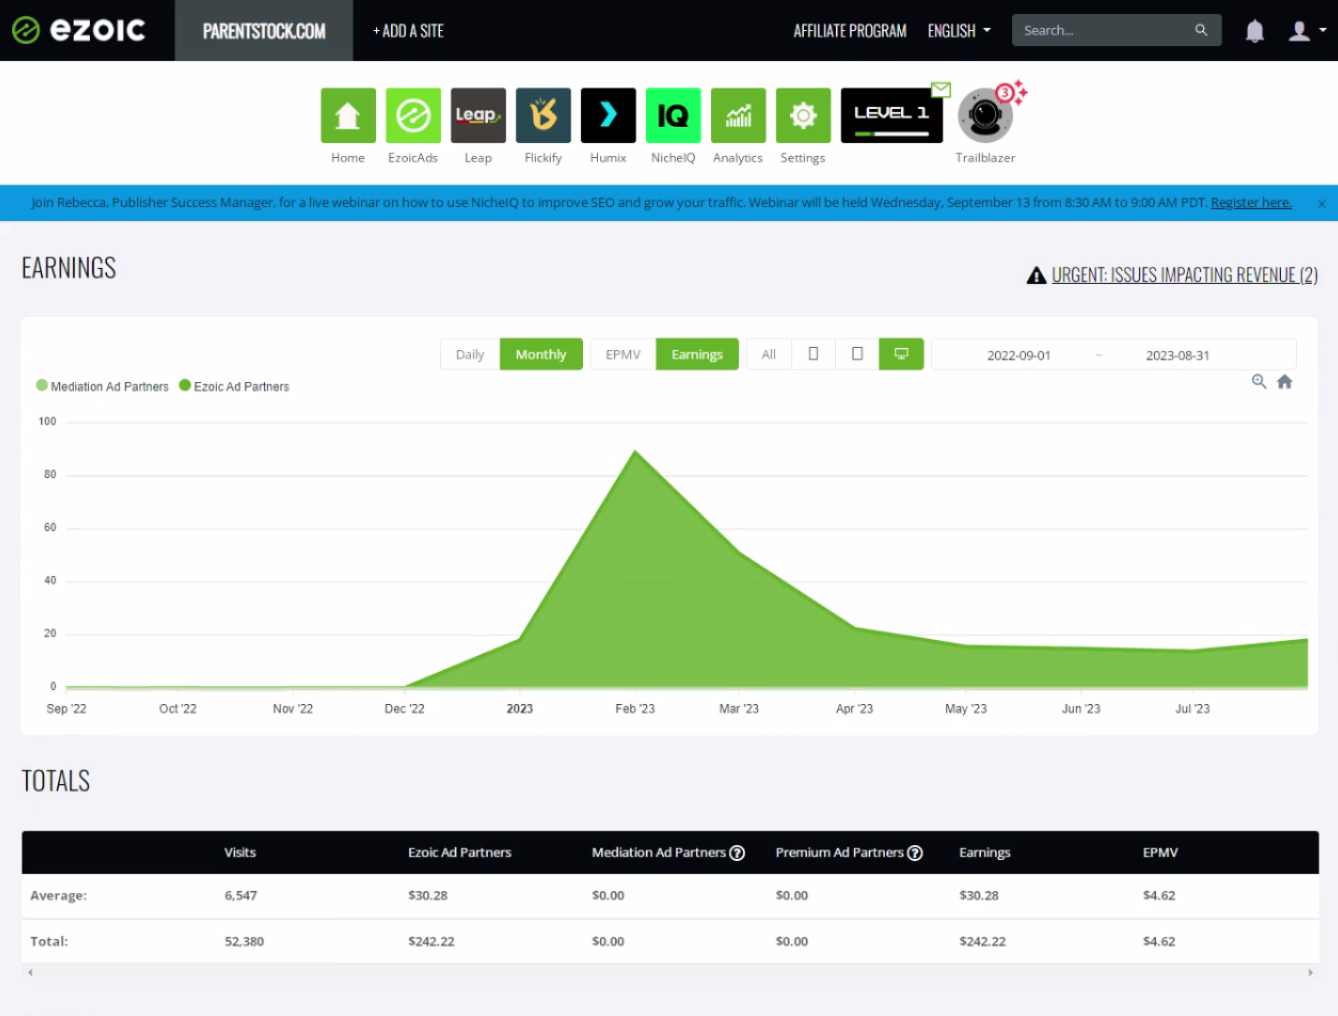This screenshot has height=1016, width=1338.
Task: Click the Ezoic Ad Partners column header
Action: 460,853
